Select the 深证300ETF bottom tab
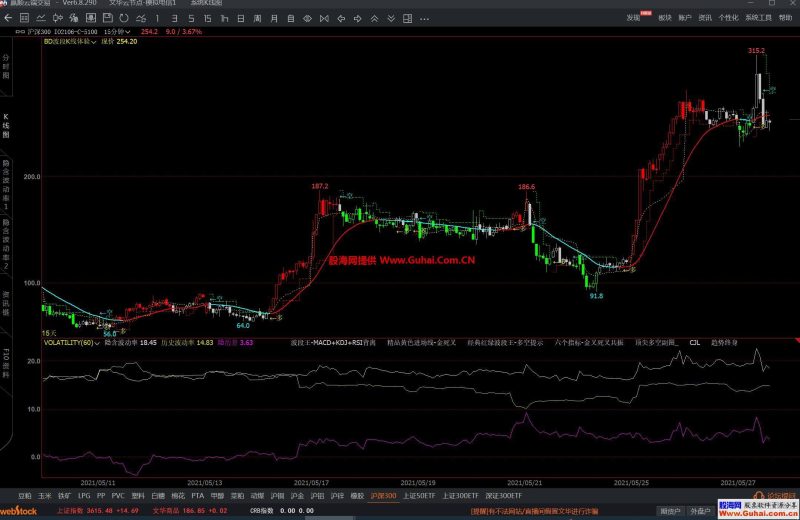800x520 pixels. (x=504, y=496)
